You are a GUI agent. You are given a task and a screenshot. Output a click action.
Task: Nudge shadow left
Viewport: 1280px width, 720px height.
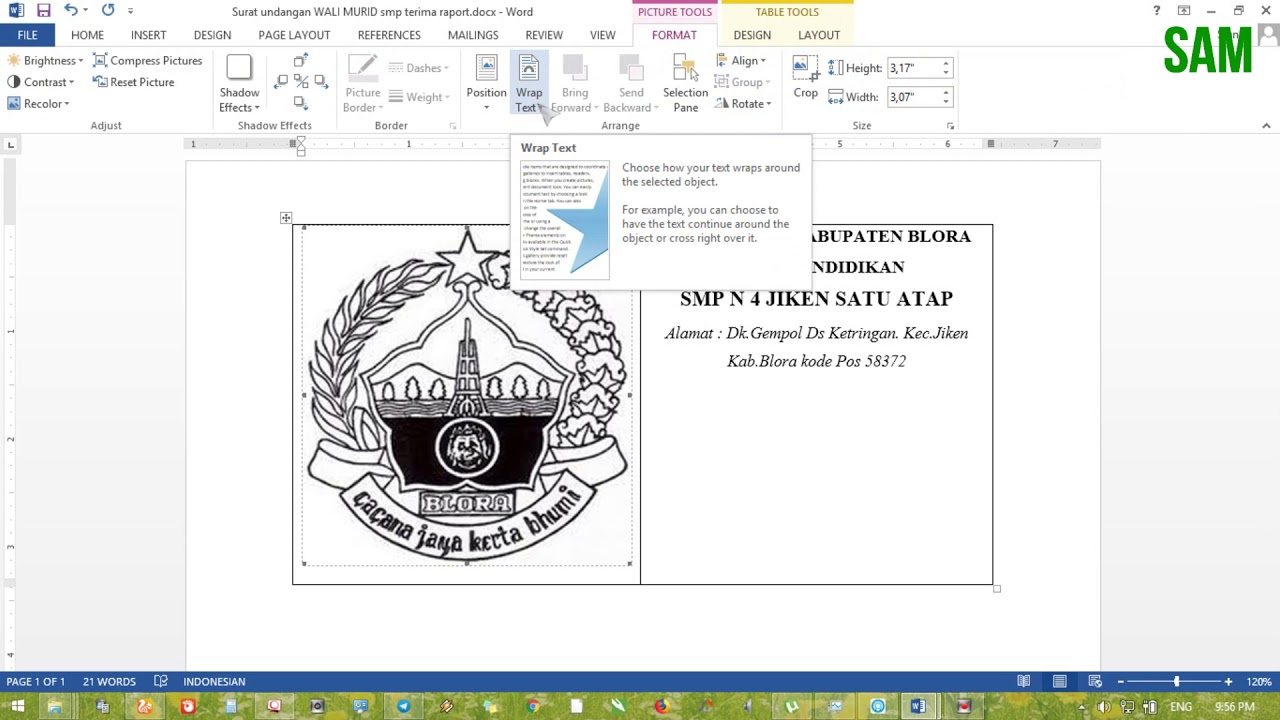click(x=281, y=81)
